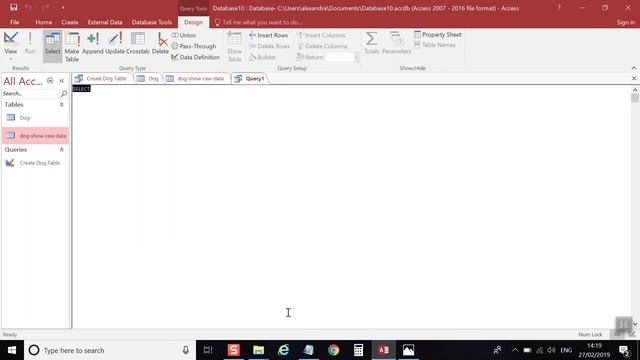Close the current Query1 document
This screenshot has width=640, height=360.
point(634,78)
